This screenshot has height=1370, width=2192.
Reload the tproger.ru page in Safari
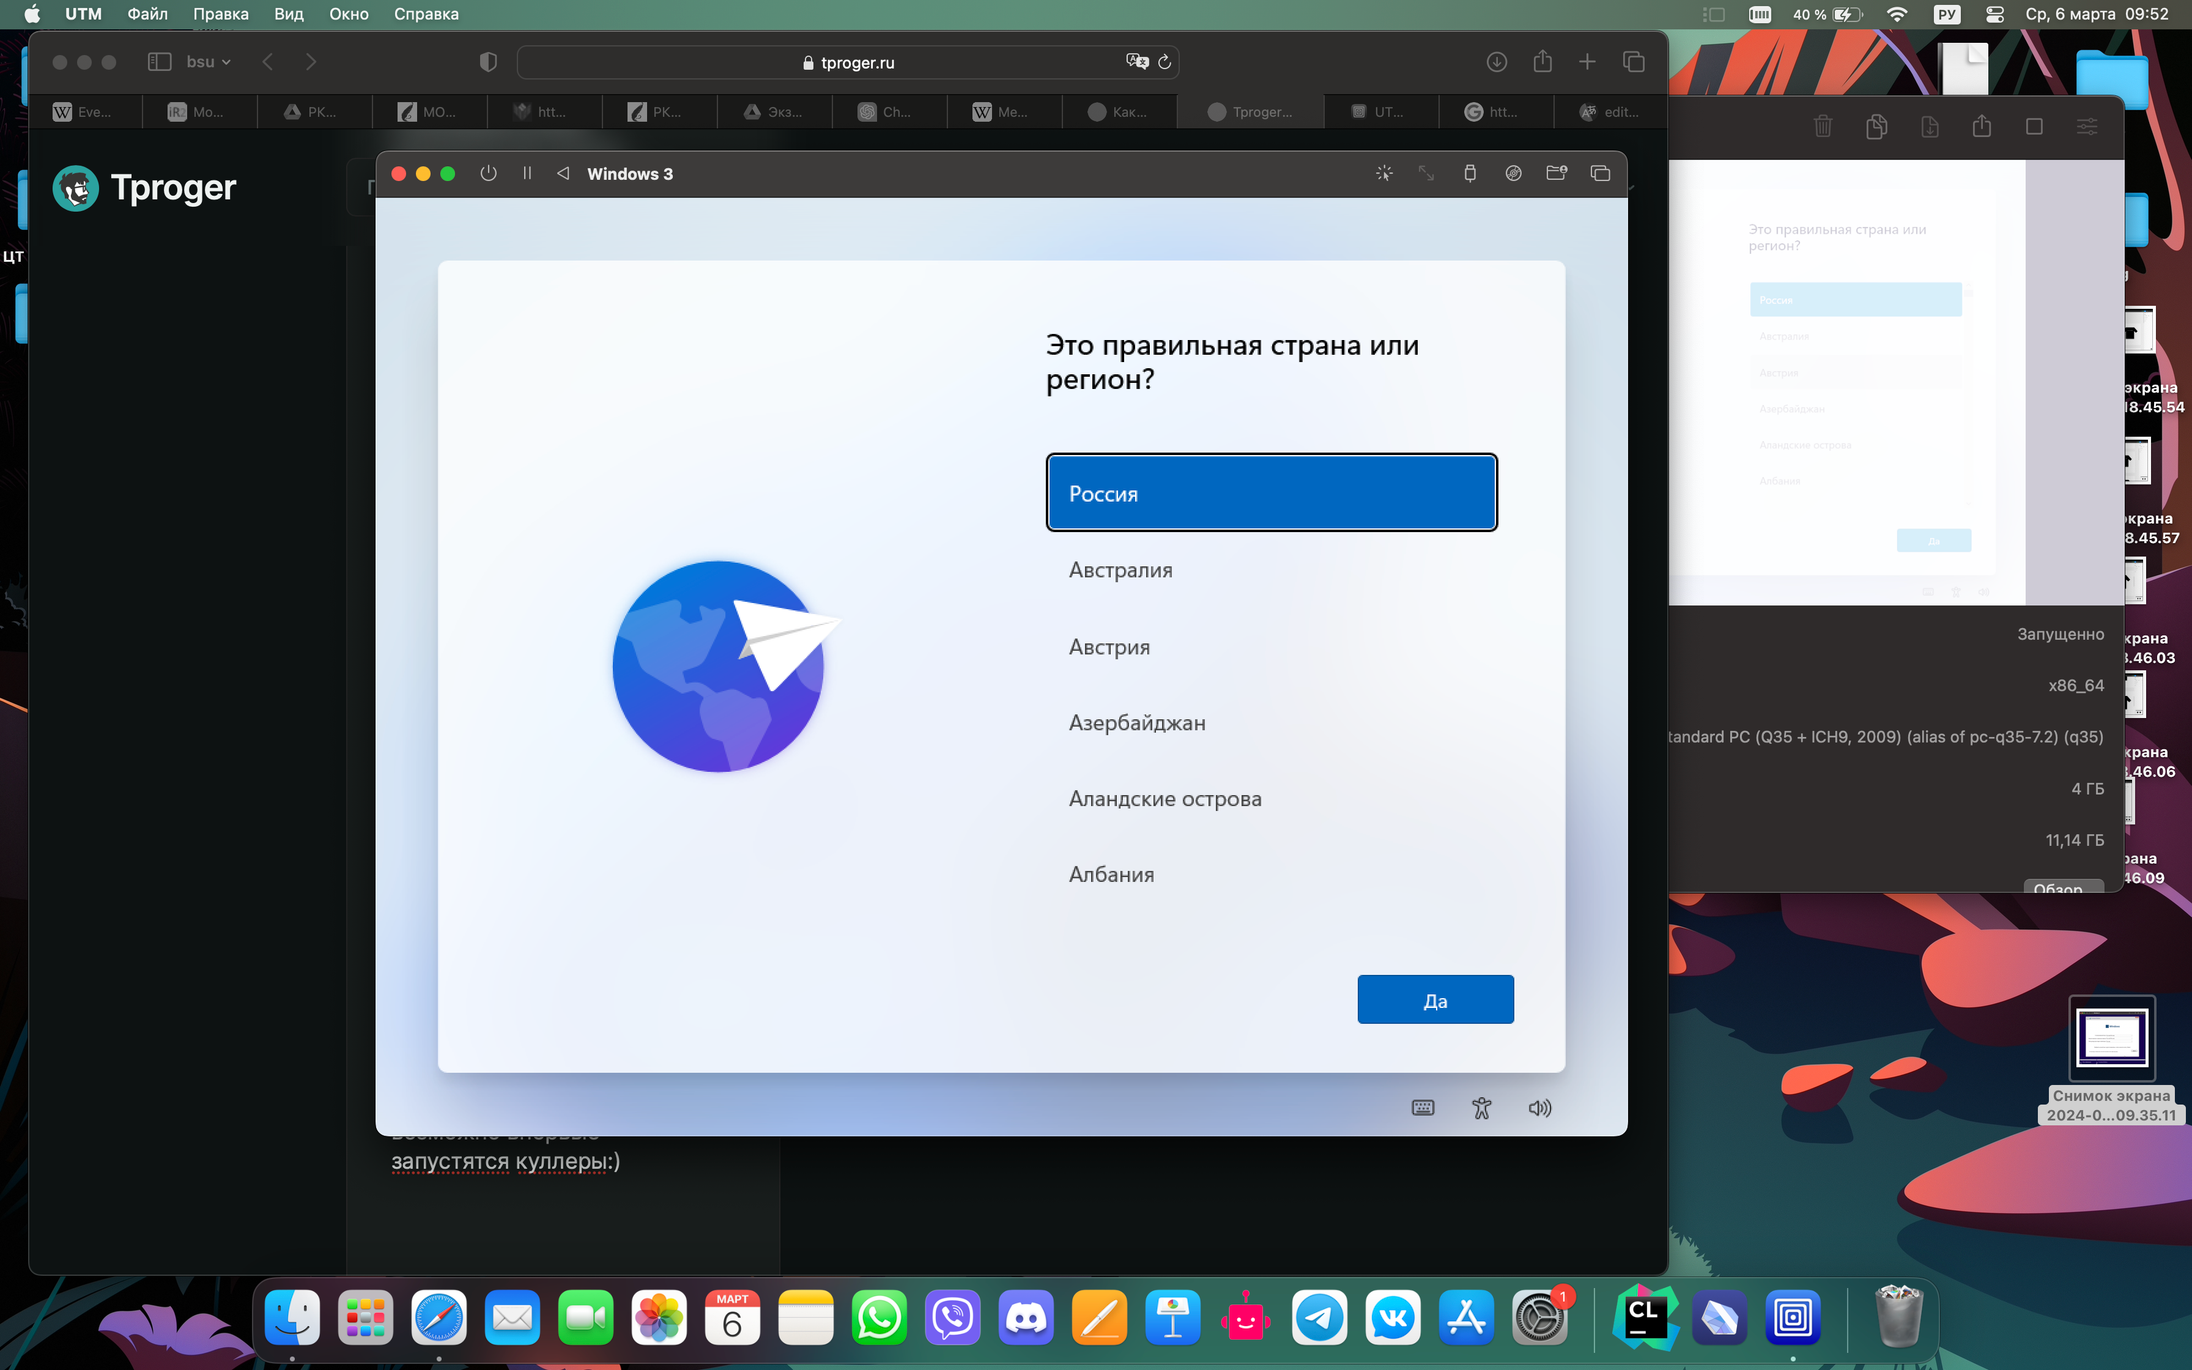(1164, 62)
